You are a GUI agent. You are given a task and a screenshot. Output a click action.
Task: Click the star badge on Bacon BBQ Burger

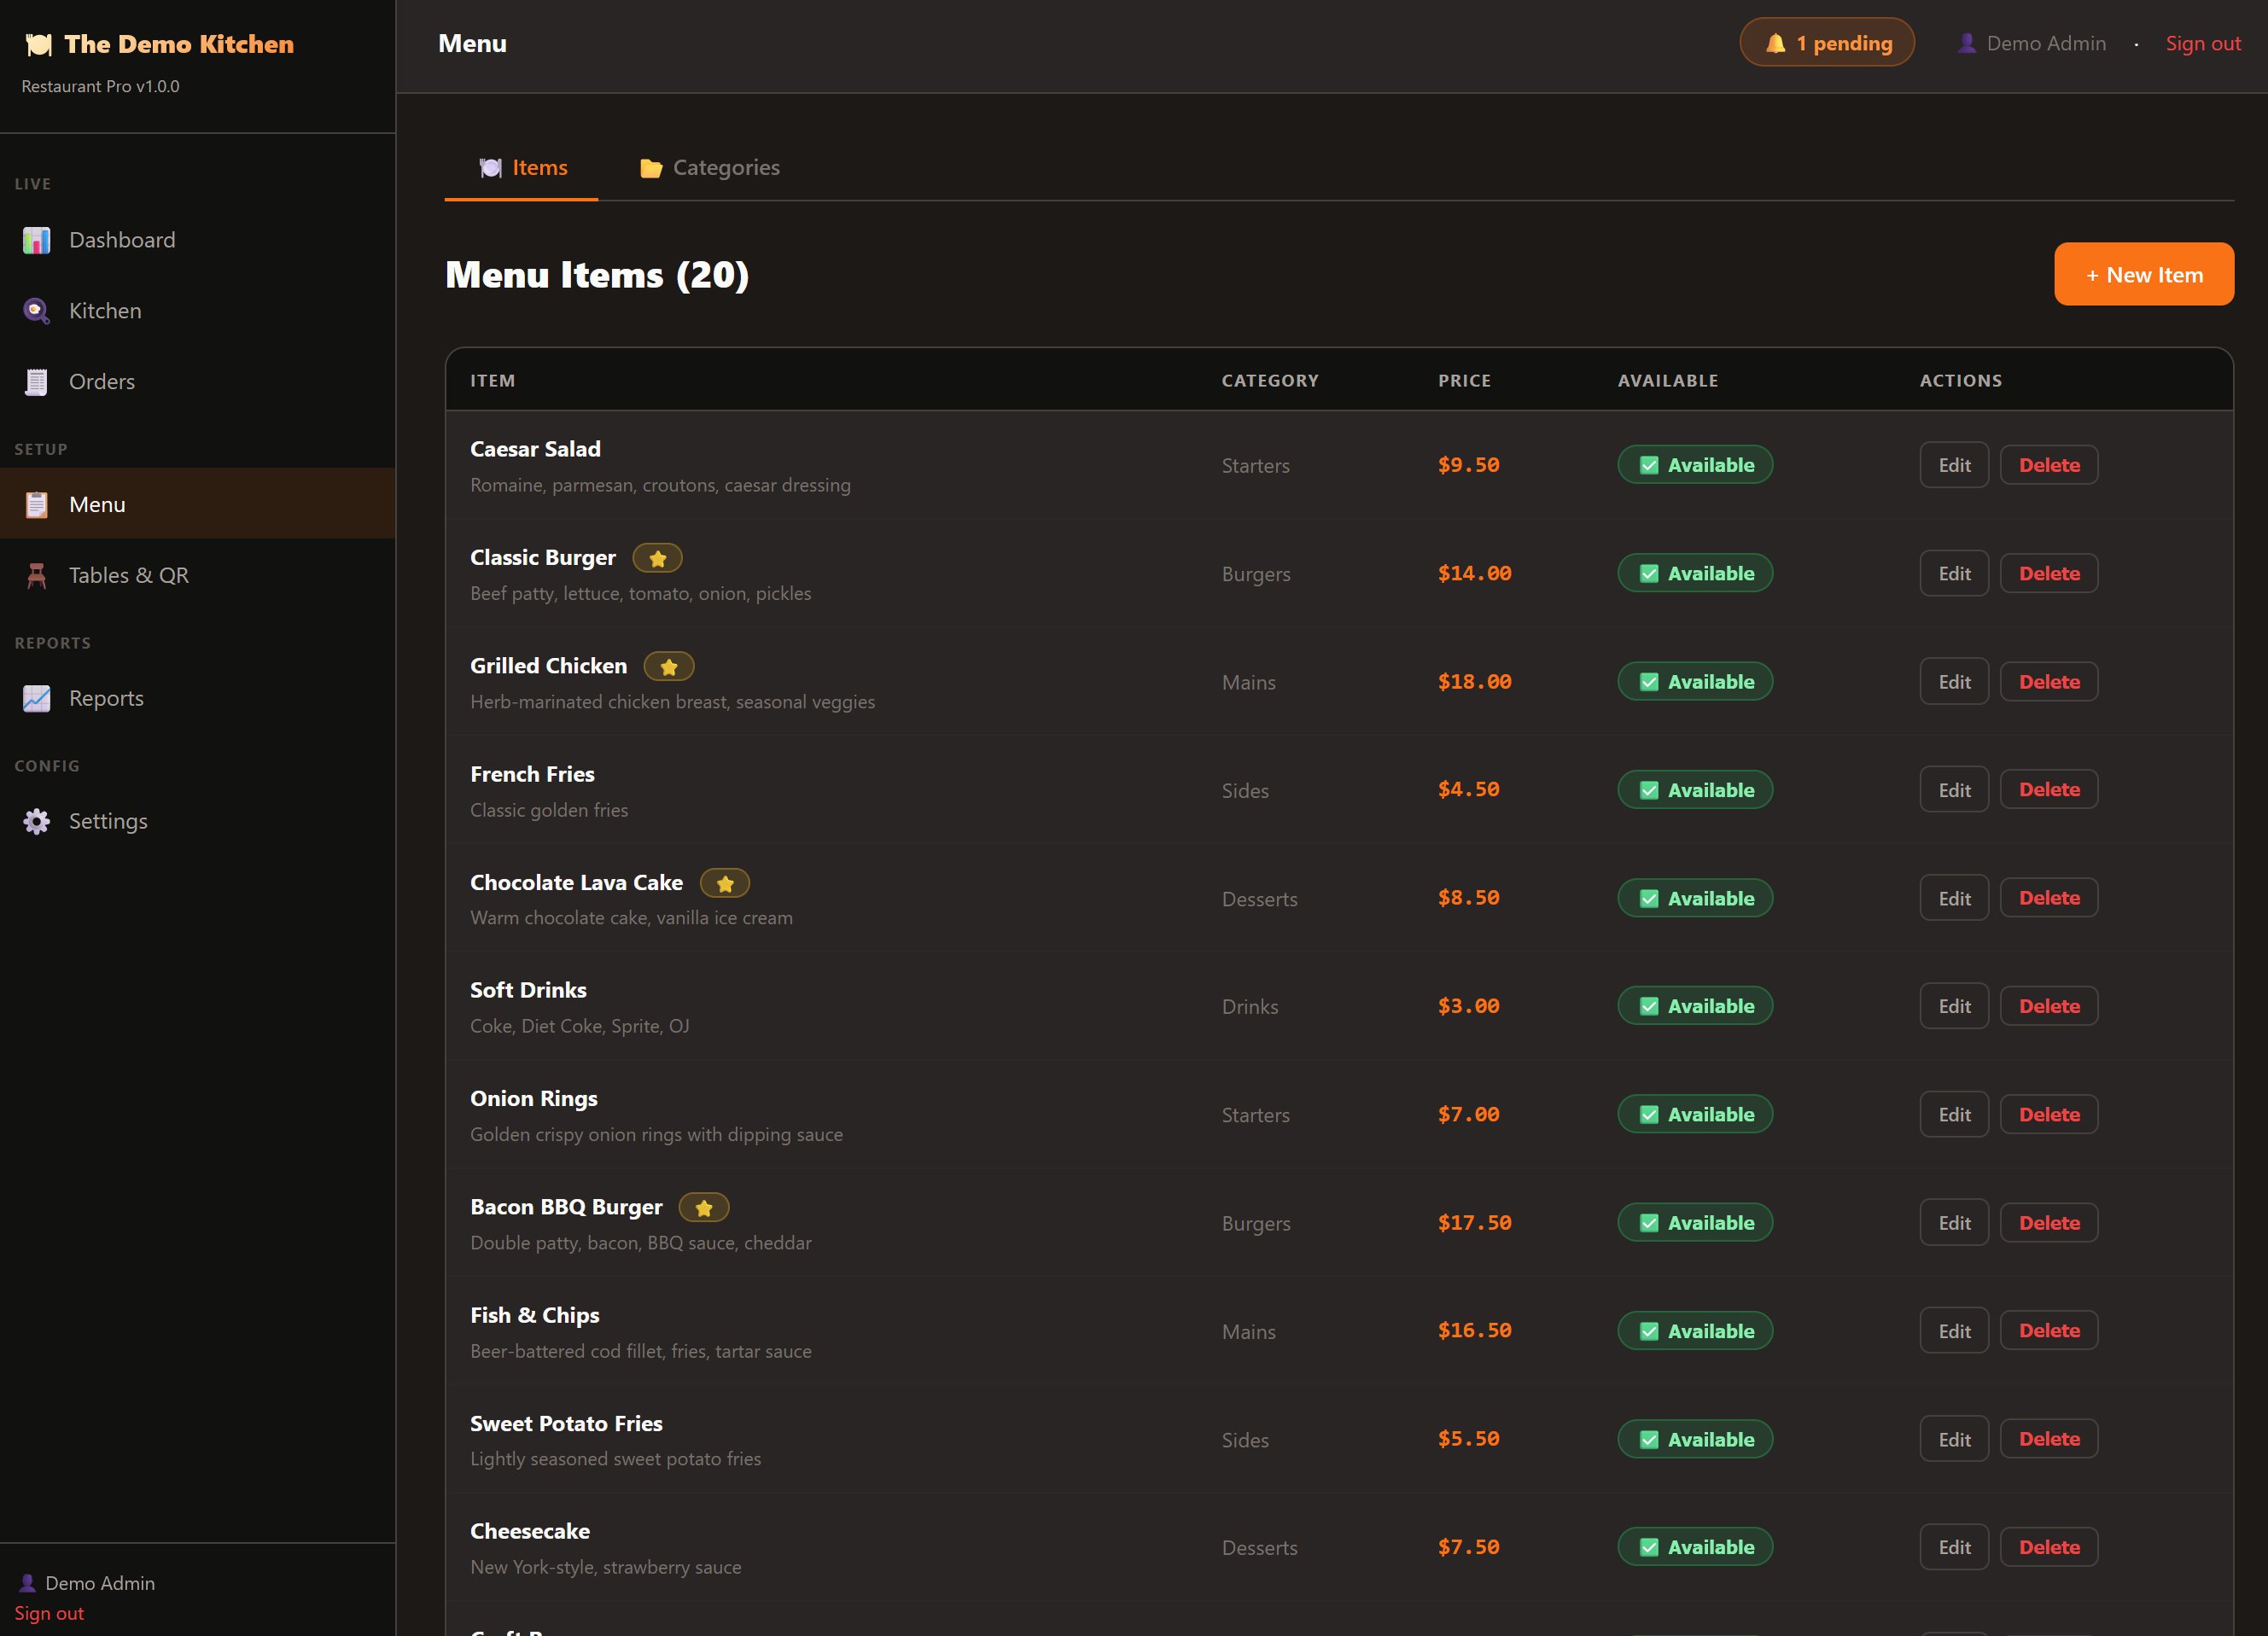coord(704,1208)
